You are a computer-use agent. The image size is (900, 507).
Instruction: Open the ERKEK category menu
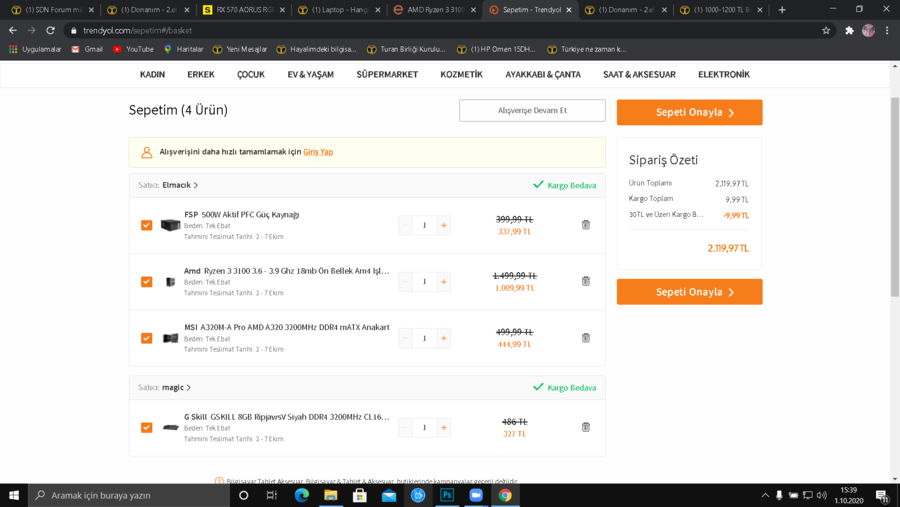coord(200,74)
